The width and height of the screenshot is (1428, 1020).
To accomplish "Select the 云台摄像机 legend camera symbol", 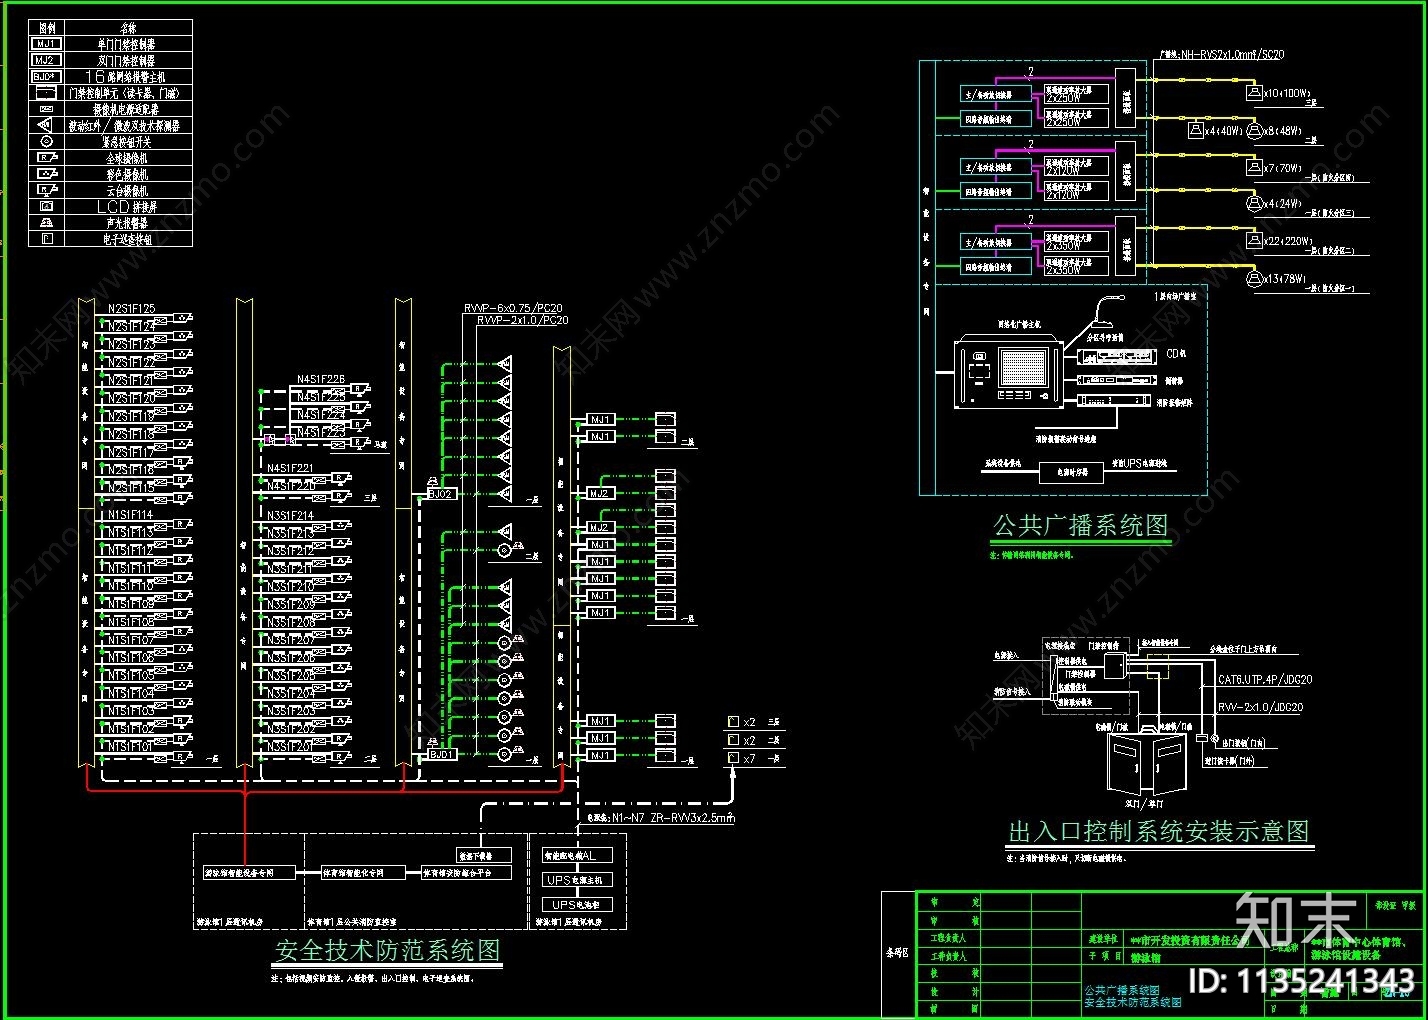I will point(47,190).
